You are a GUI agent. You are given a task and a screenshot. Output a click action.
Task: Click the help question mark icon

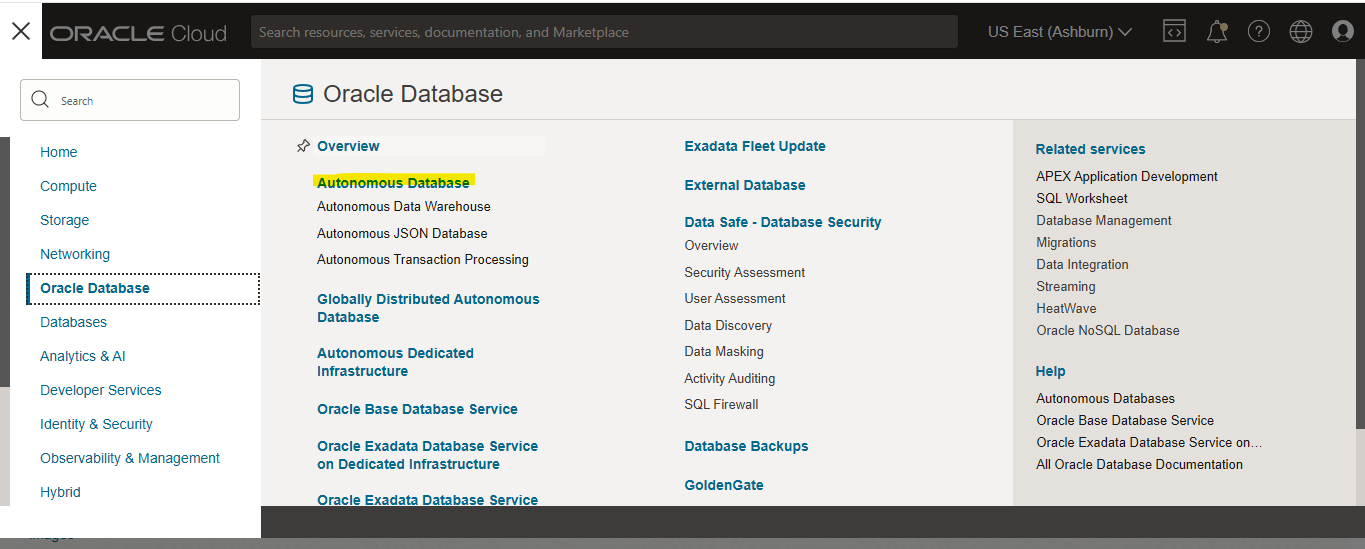point(1259,32)
